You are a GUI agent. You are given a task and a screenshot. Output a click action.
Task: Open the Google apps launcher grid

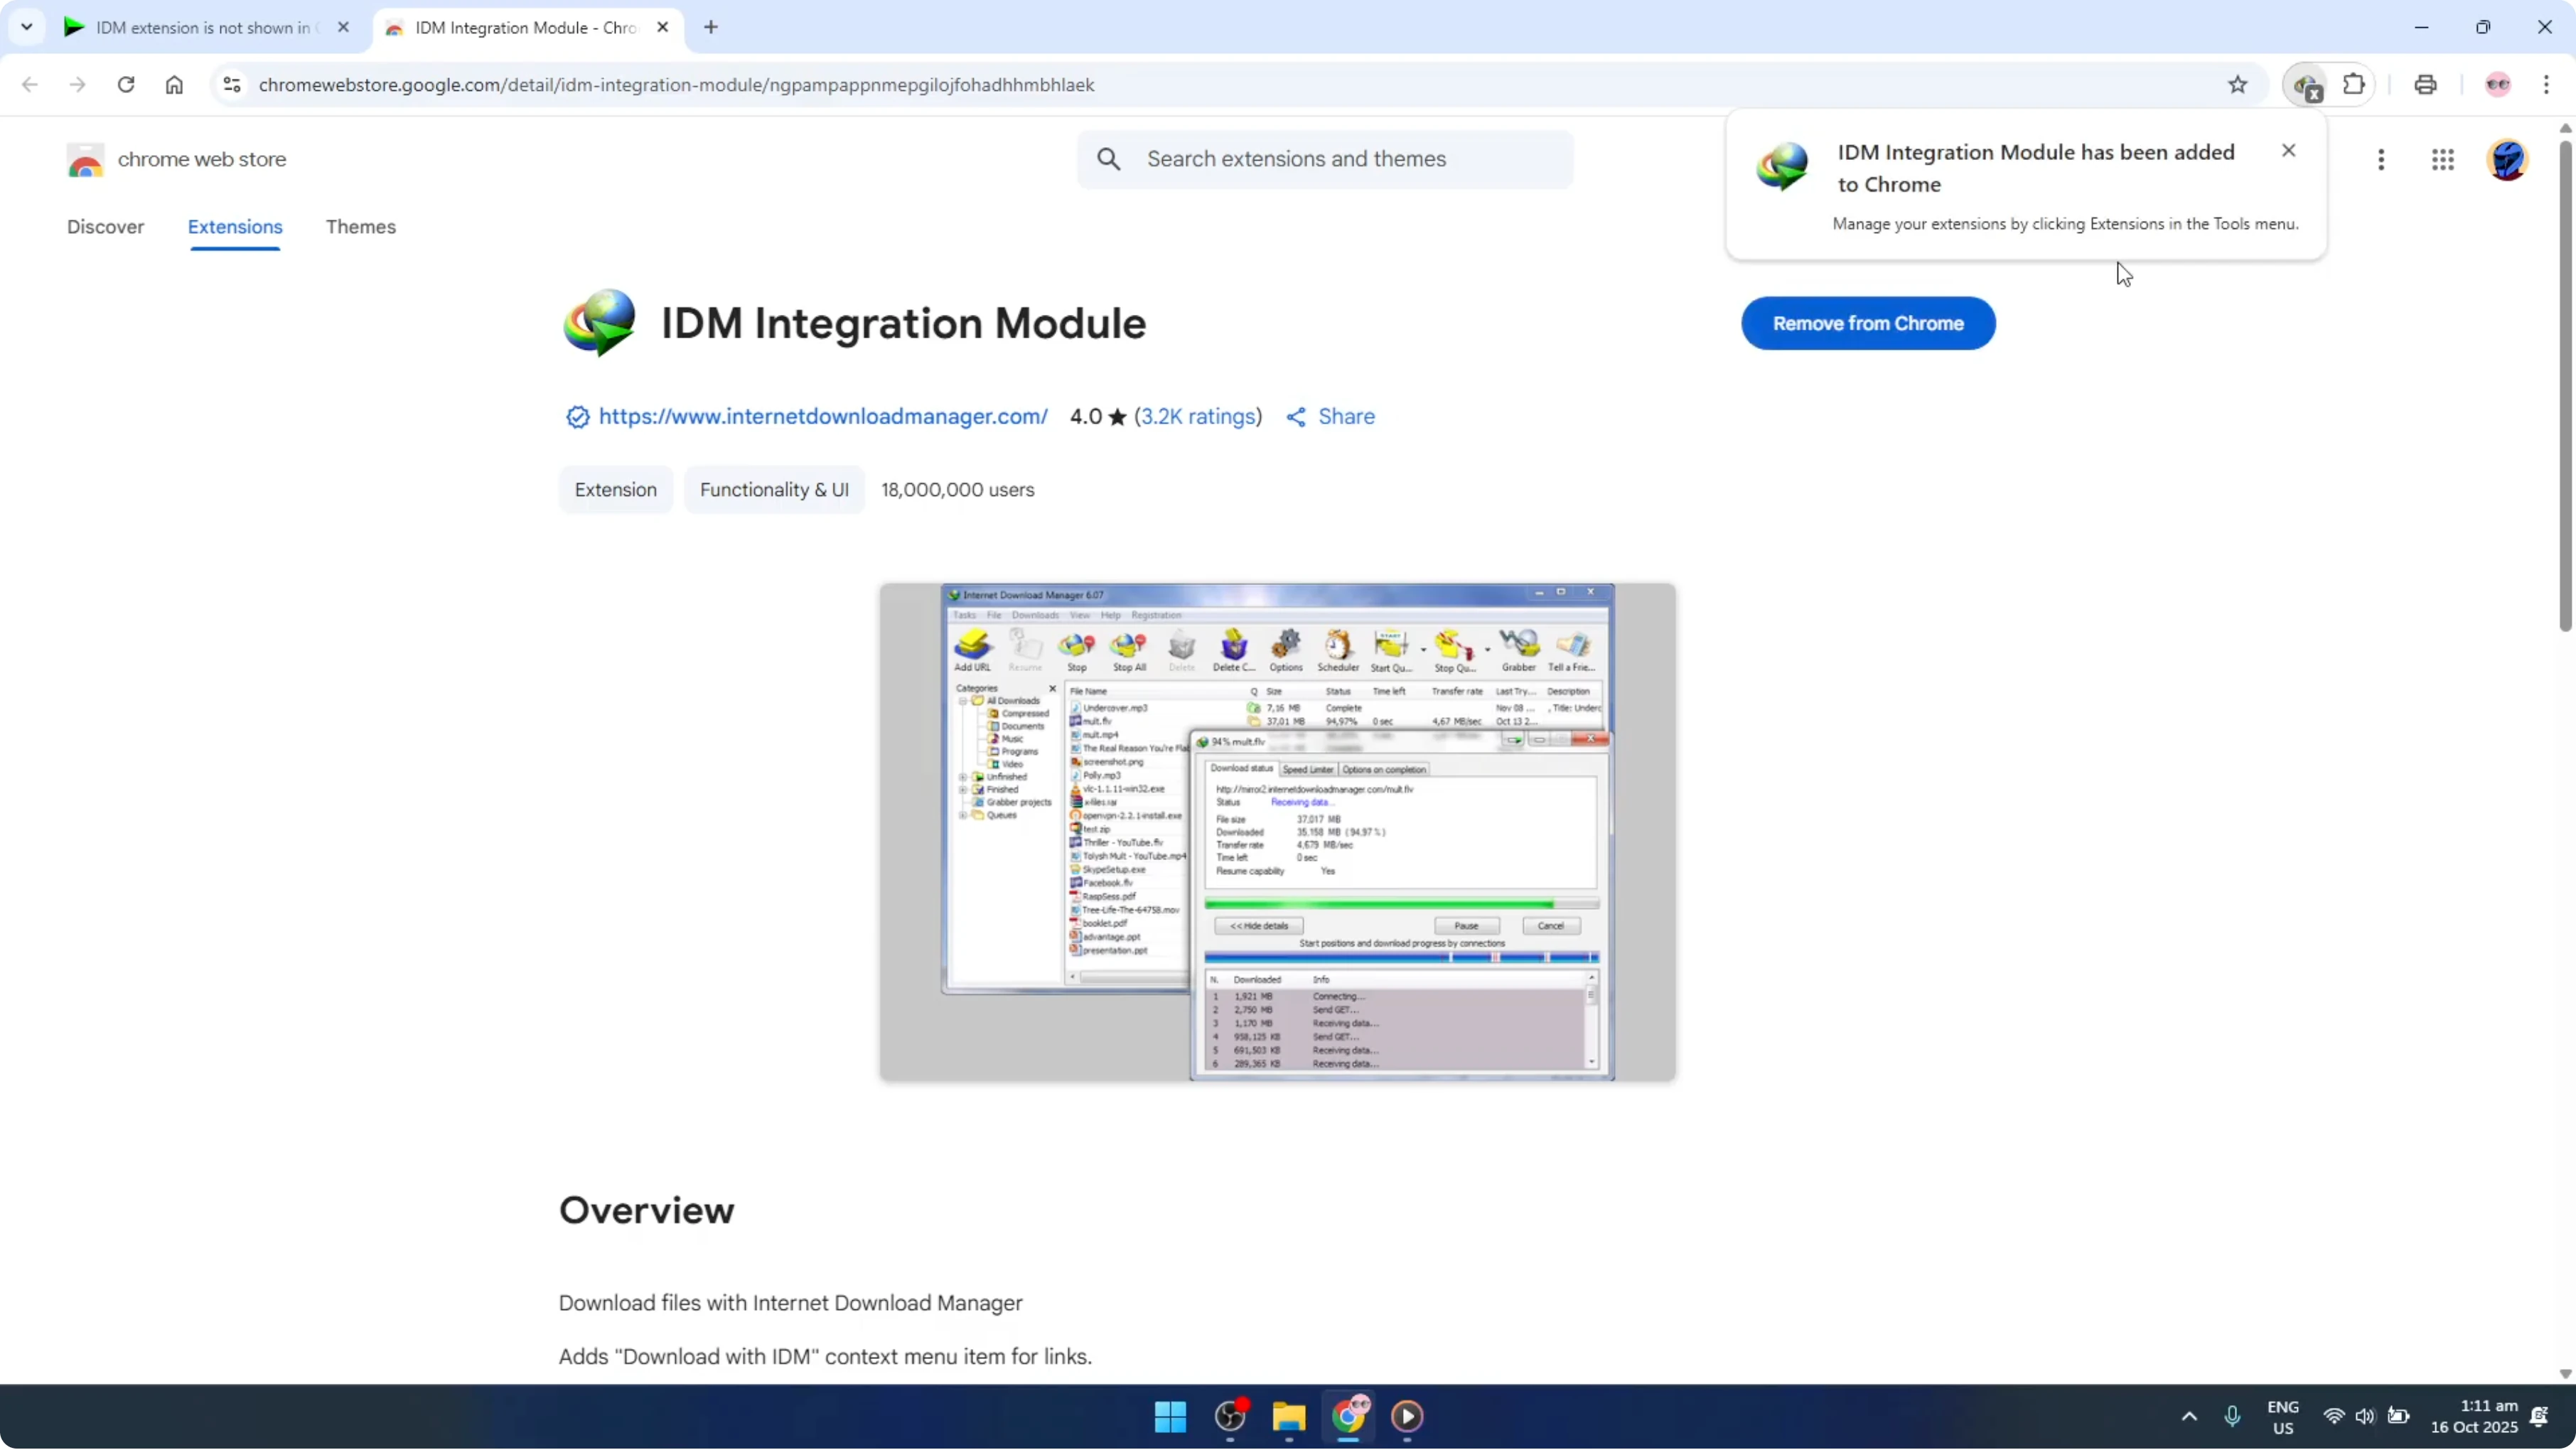tap(2443, 160)
